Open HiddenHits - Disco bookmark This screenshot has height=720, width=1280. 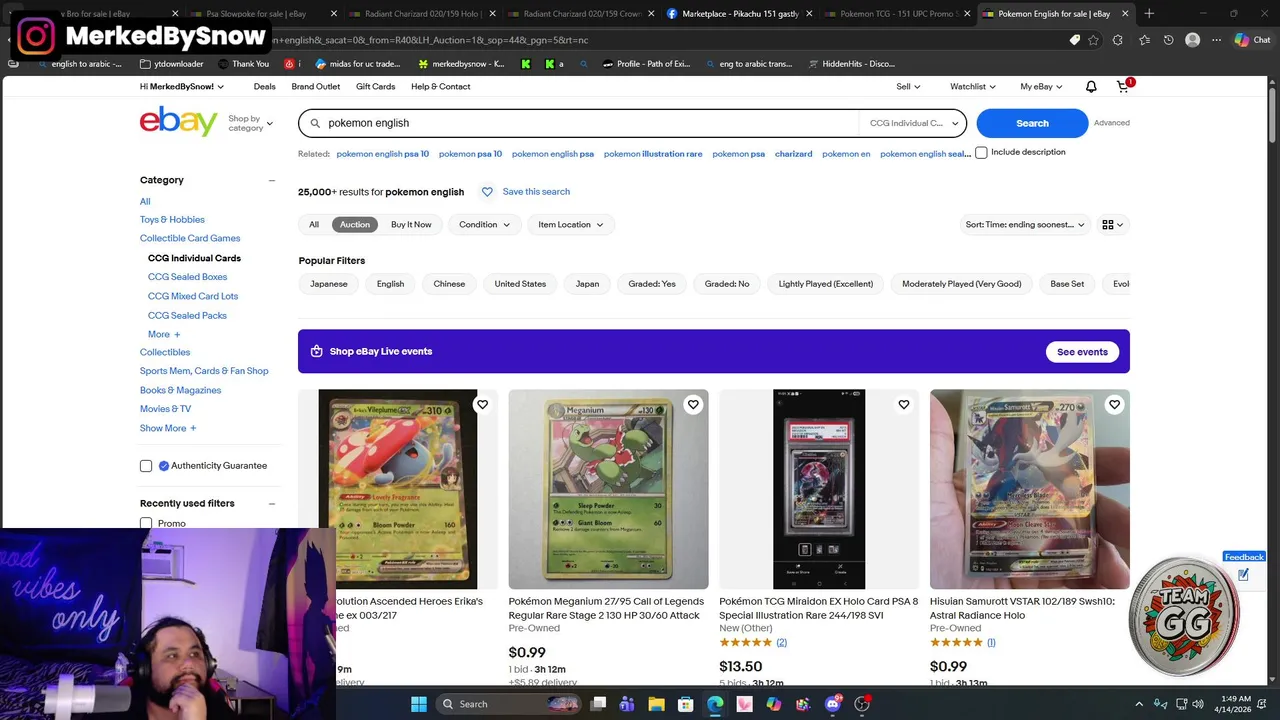(x=850, y=64)
